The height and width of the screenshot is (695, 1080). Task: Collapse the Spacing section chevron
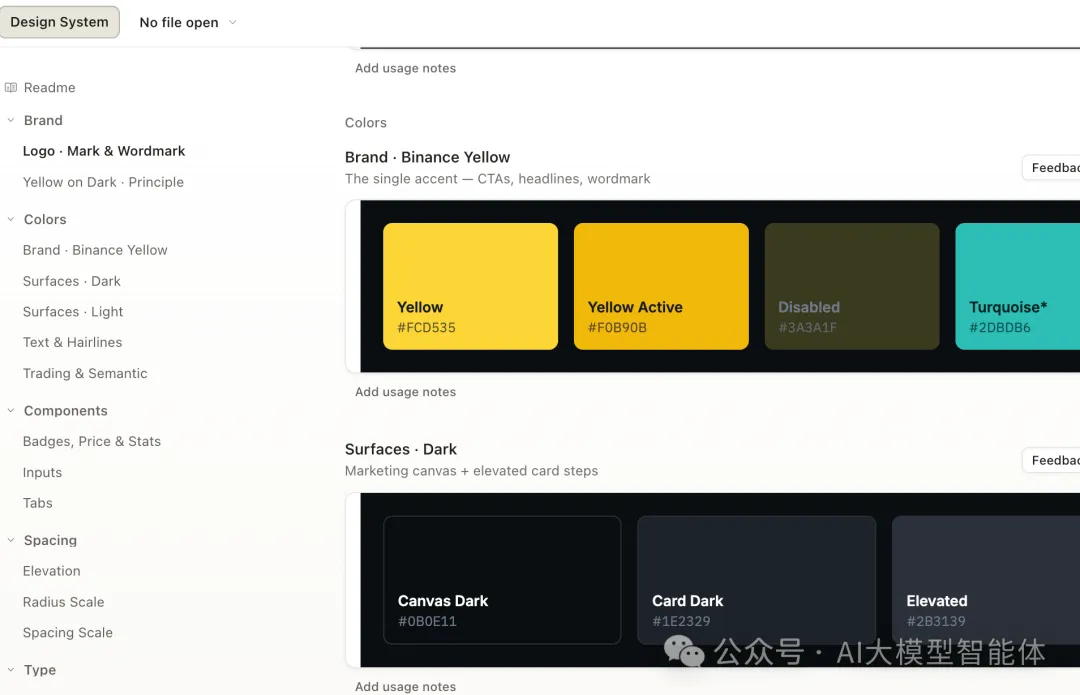coord(10,540)
